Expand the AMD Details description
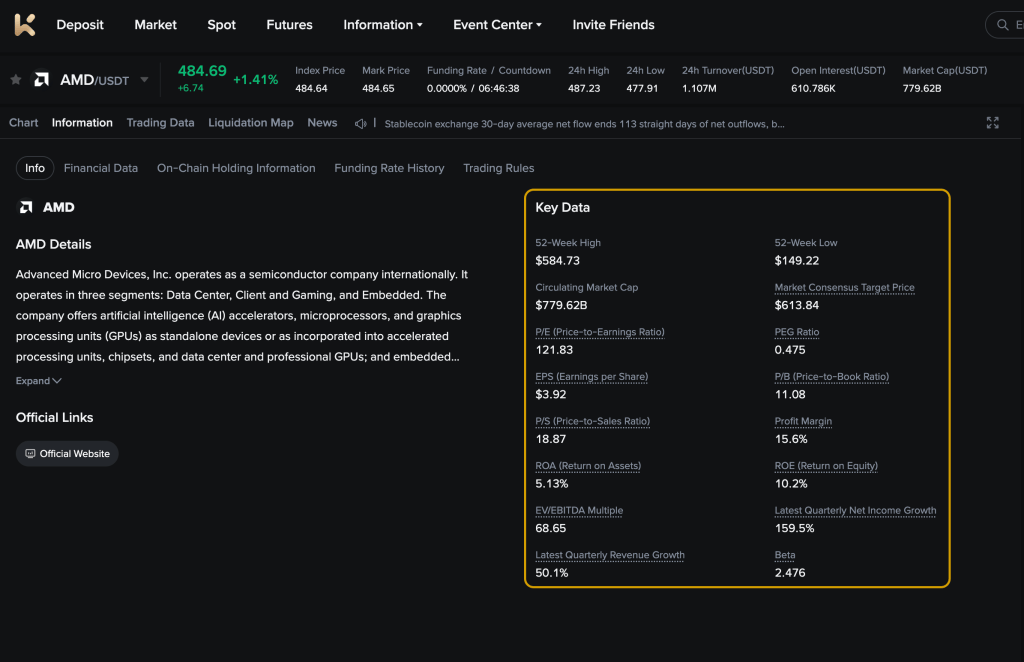The image size is (1024, 662). tap(39, 381)
